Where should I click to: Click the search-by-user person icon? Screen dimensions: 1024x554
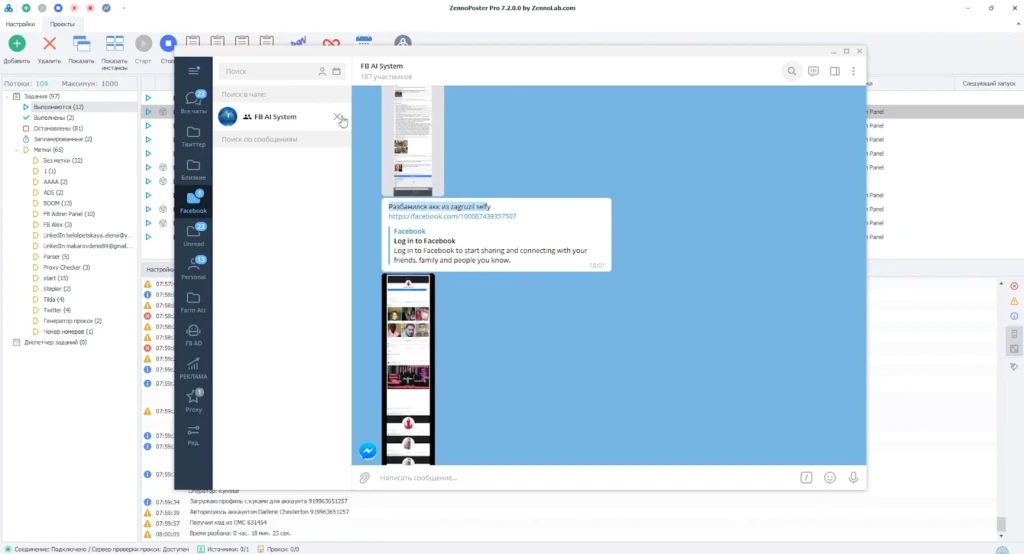click(x=322, y=71)
